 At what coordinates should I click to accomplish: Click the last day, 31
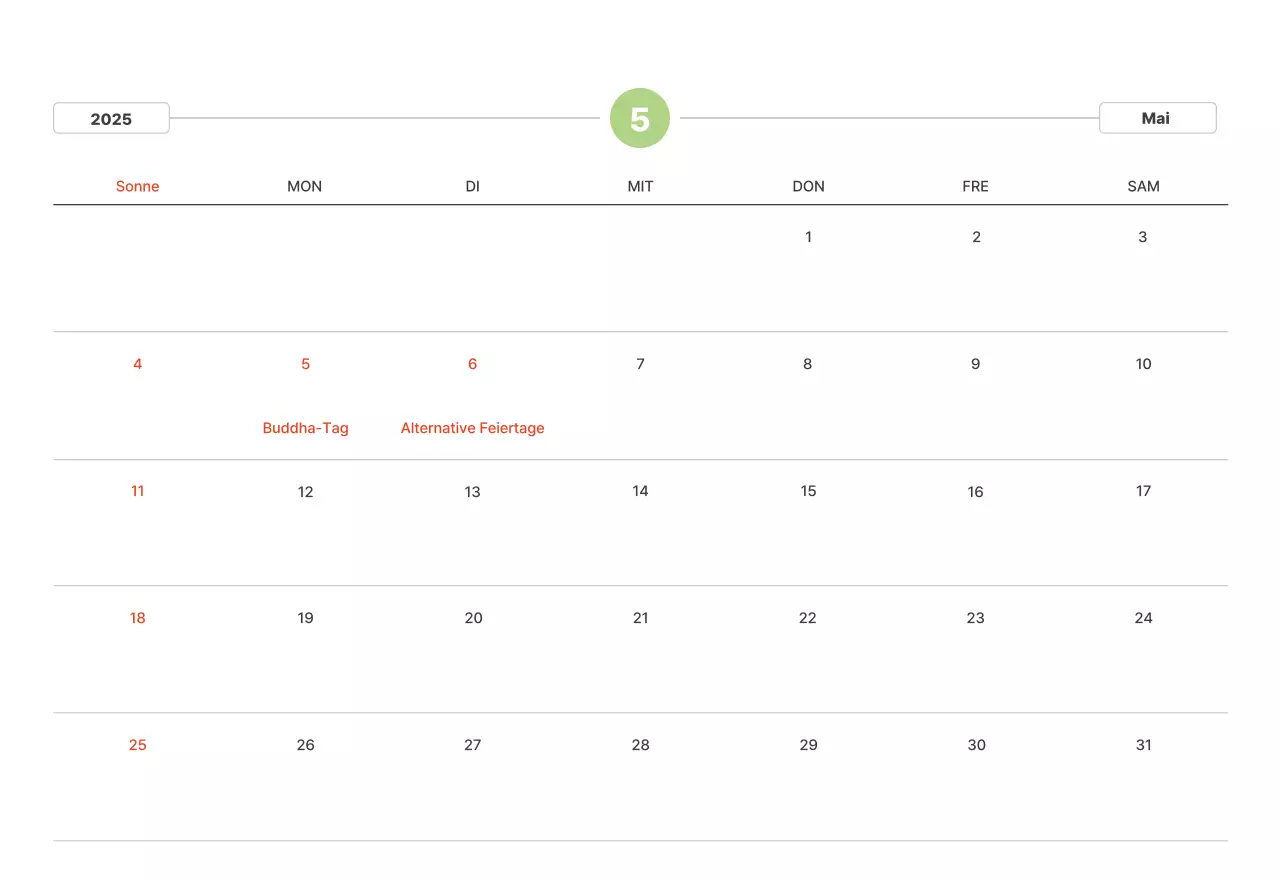[1143, 745]
